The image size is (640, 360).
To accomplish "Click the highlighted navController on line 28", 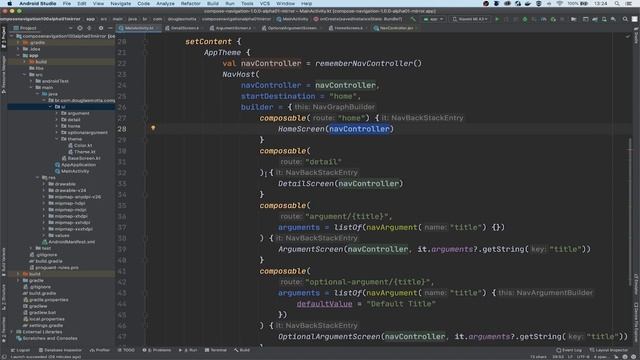I will [359, 129].
